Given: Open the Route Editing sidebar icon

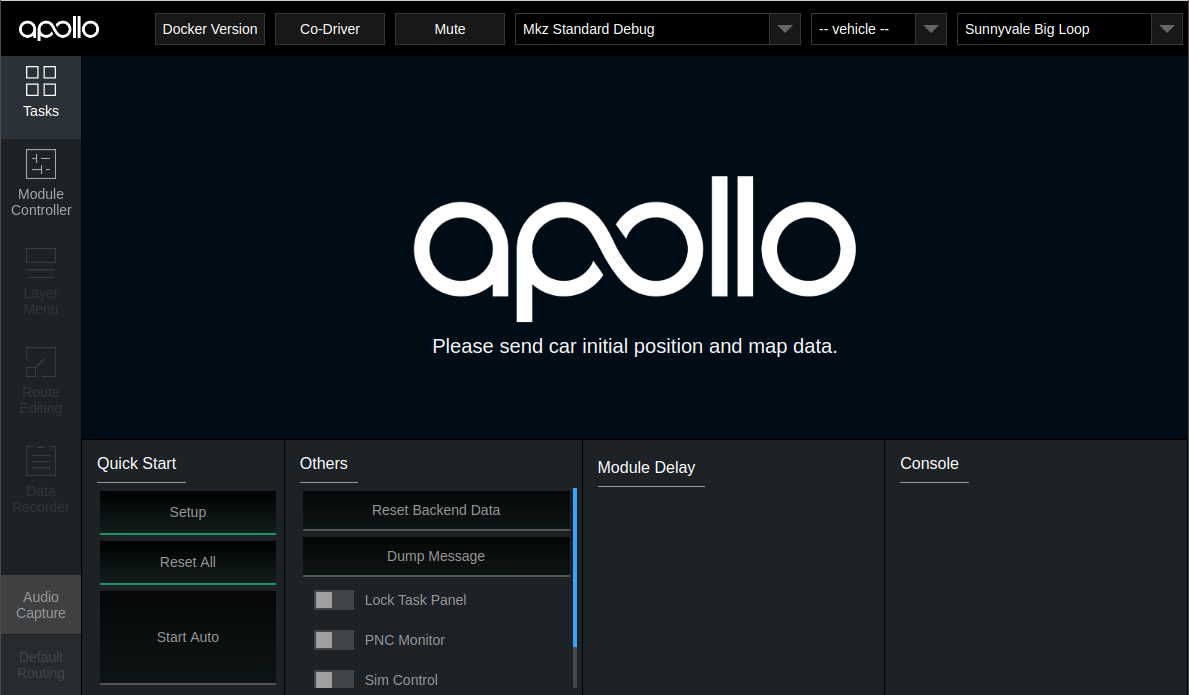Looking at the screenshot, I should pyautogui.click(x=41, y=362).
